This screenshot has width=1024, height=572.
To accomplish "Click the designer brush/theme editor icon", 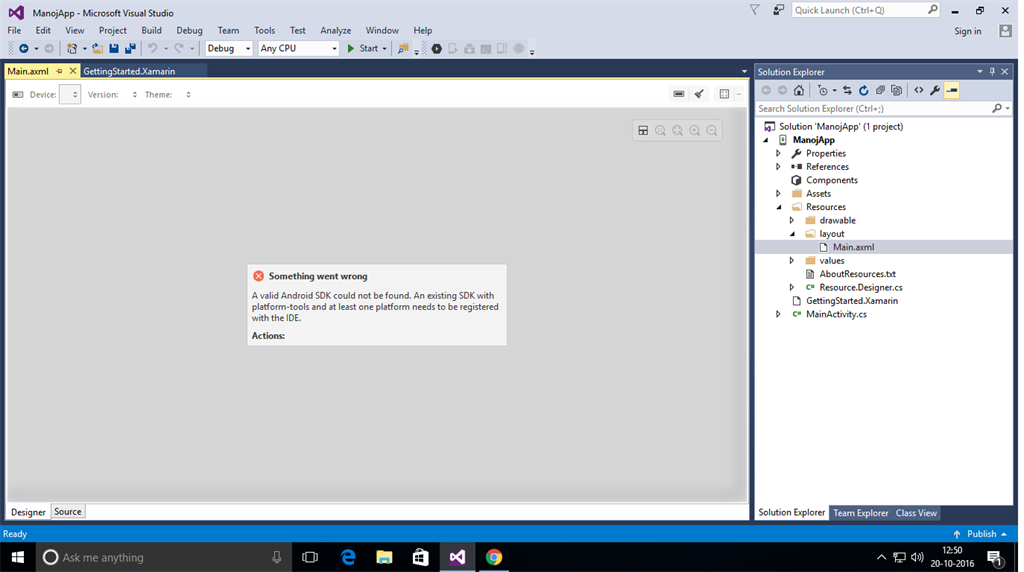I will 699,94.
